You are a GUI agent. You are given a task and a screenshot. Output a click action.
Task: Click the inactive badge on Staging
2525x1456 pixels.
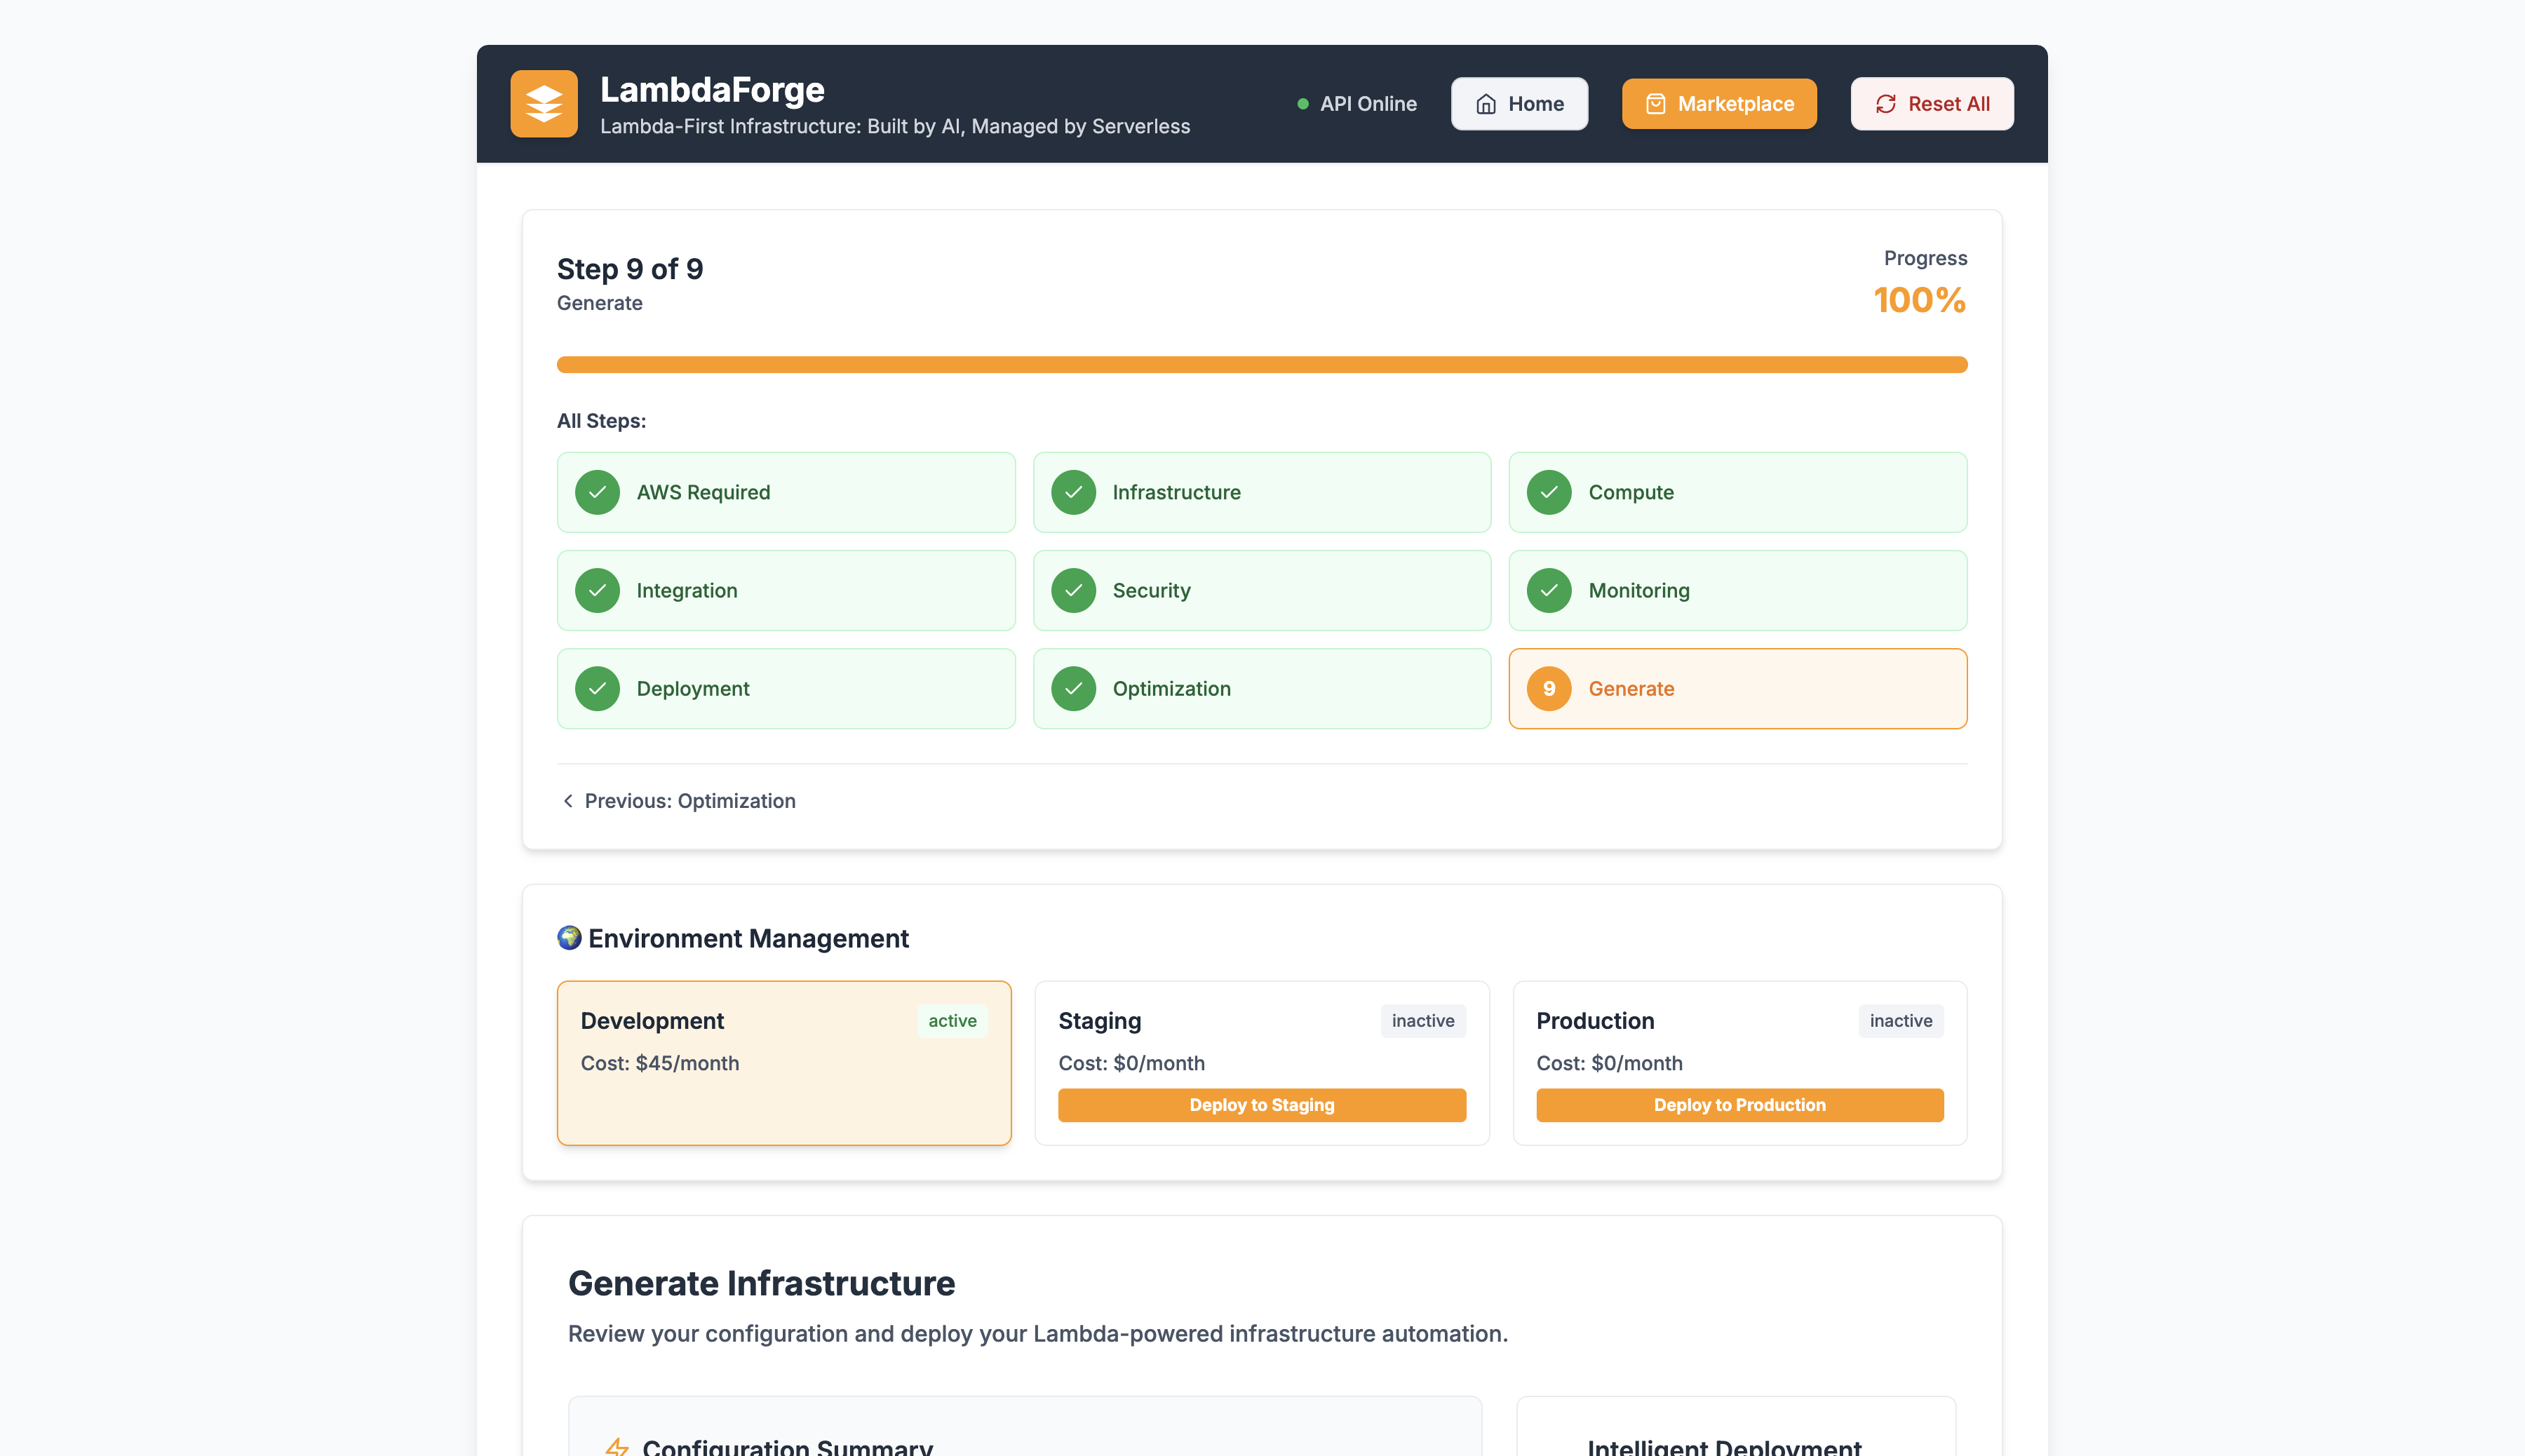point(1422,1020)
